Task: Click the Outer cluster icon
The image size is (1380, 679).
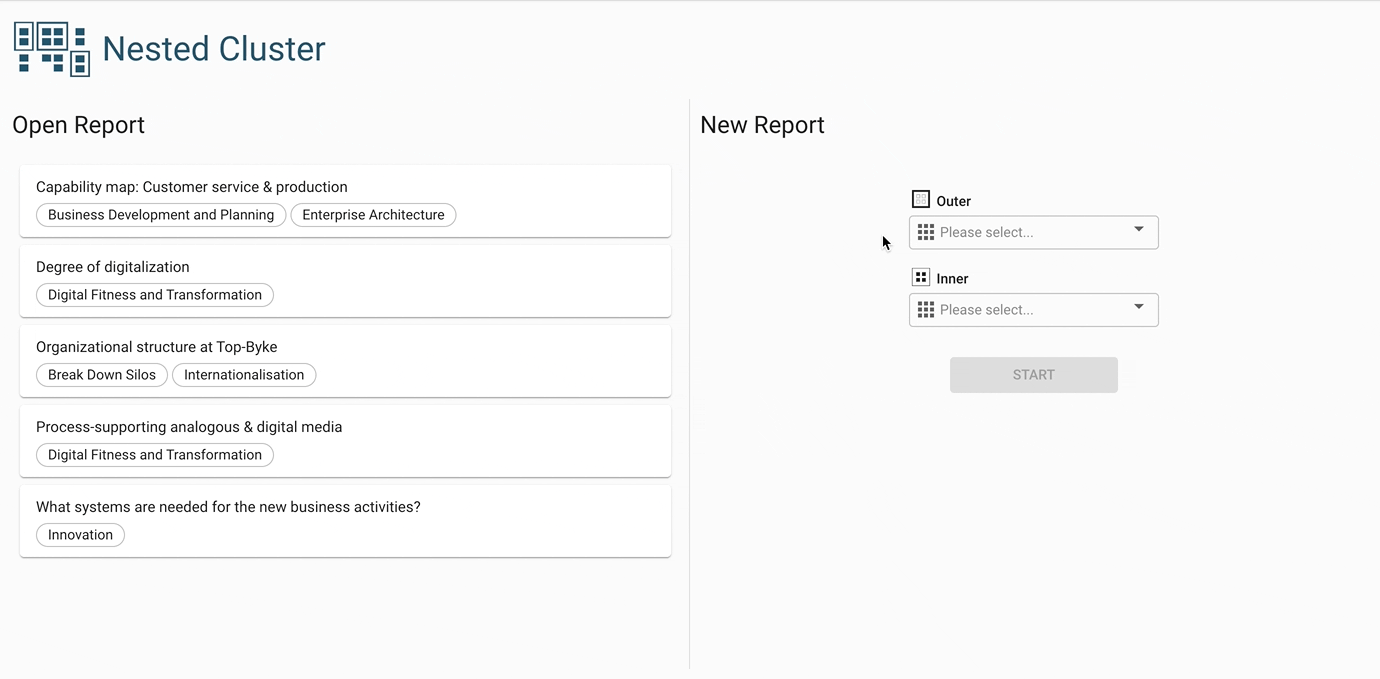Action: click(921, 200)
